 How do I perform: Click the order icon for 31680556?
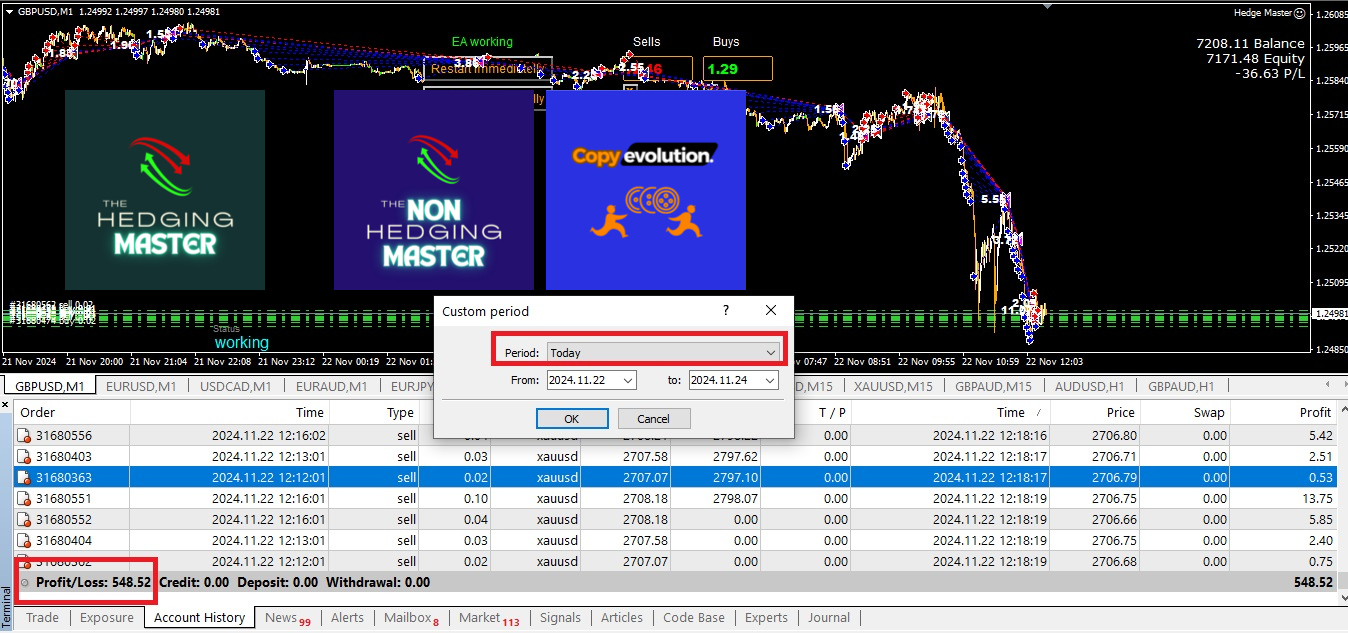tap(24, 436)
